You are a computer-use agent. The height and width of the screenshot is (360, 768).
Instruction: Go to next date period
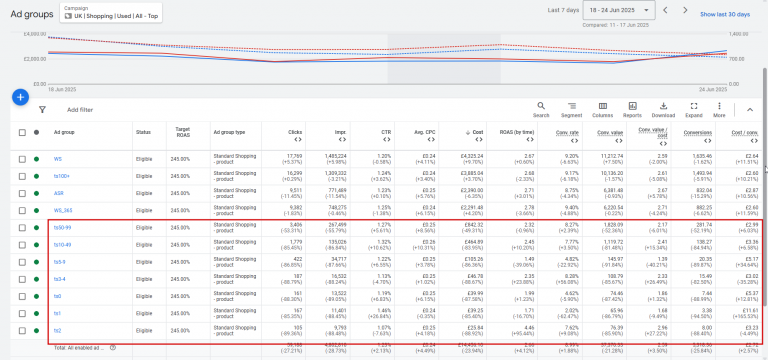click(685, 10)
